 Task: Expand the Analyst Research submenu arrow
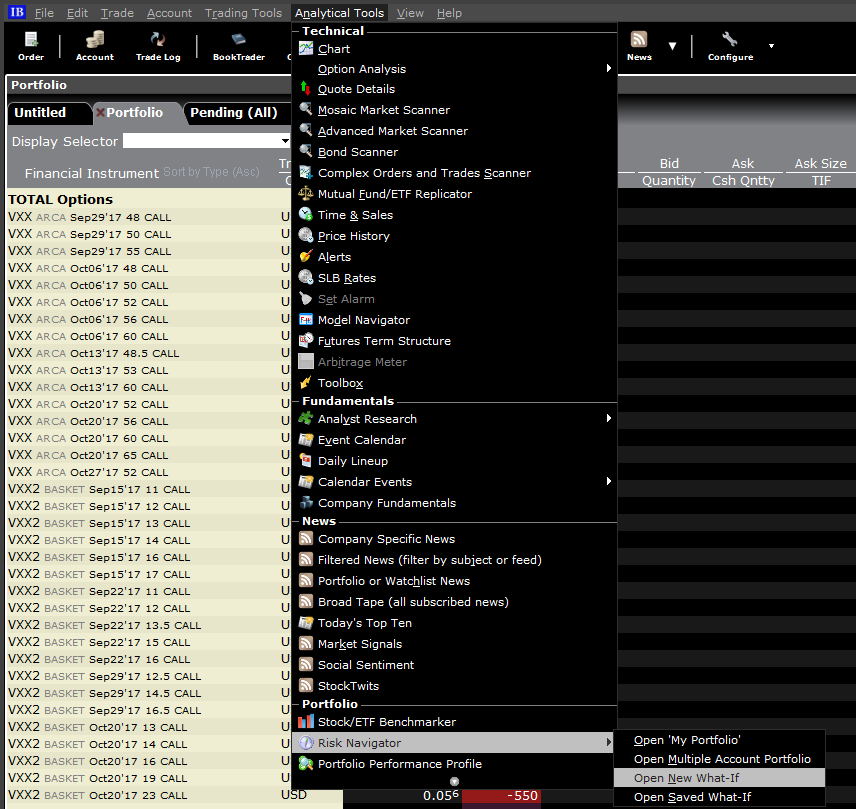(x=608, y=418)
